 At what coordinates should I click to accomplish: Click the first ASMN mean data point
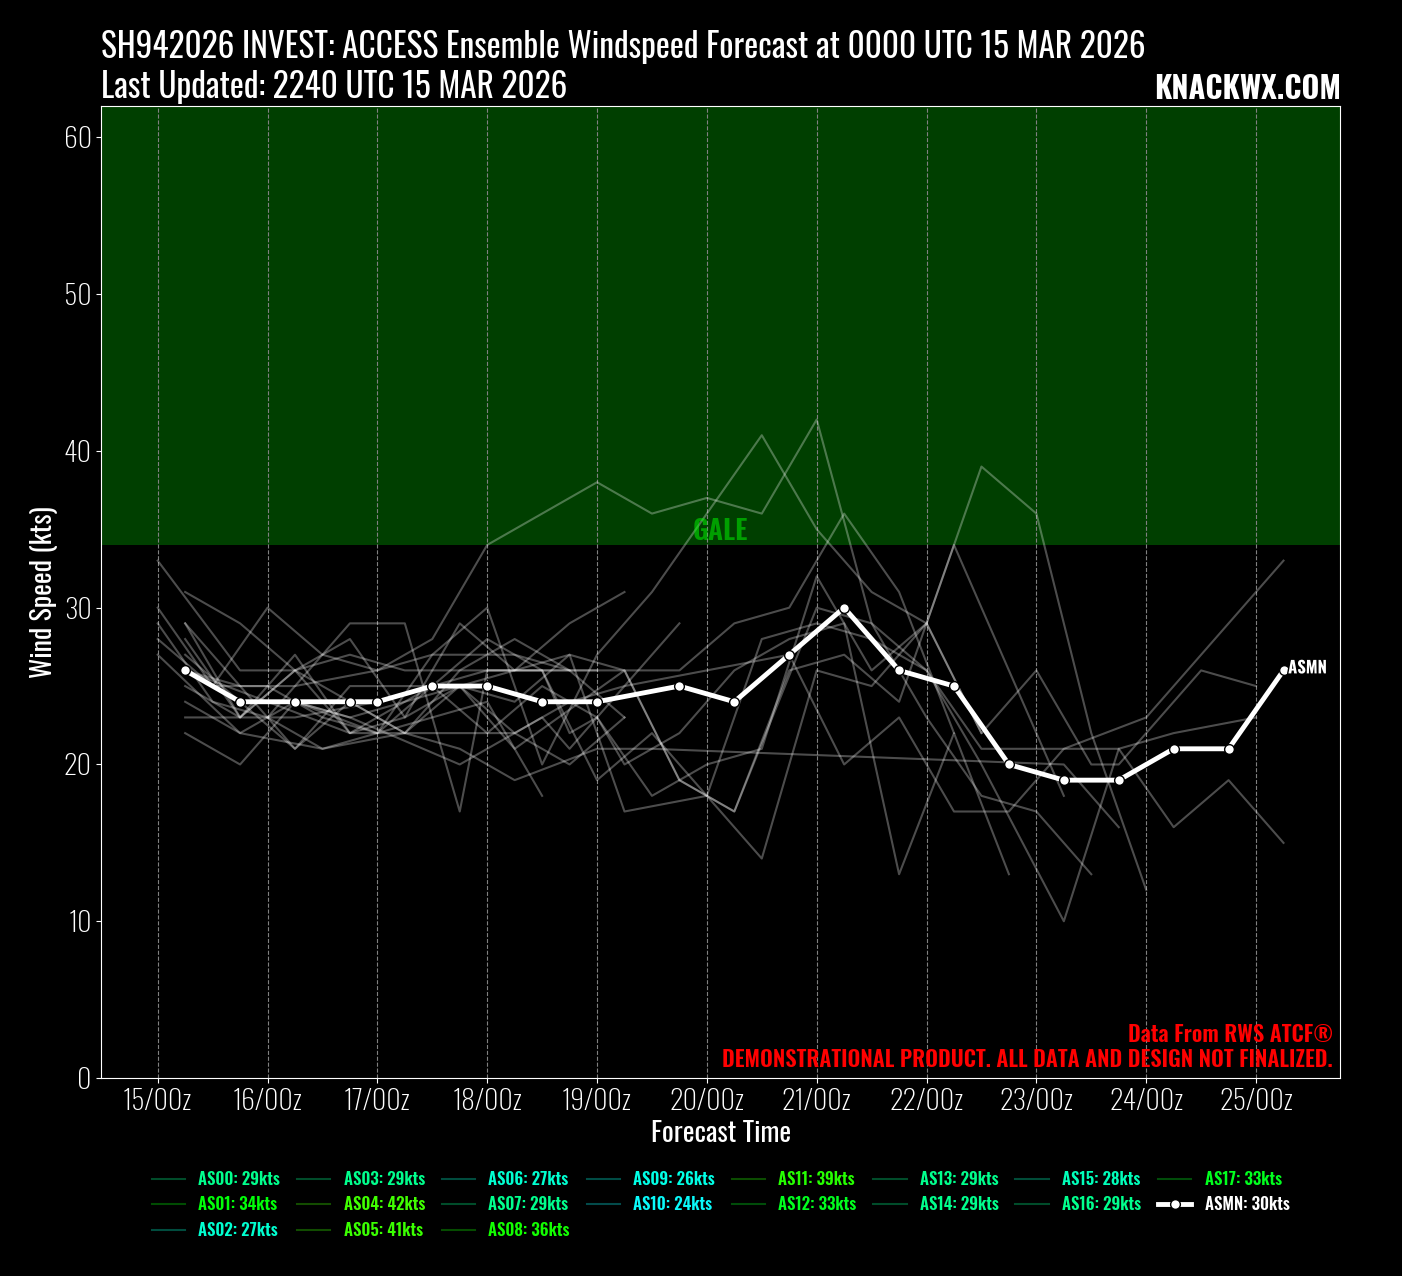(185, 671)
